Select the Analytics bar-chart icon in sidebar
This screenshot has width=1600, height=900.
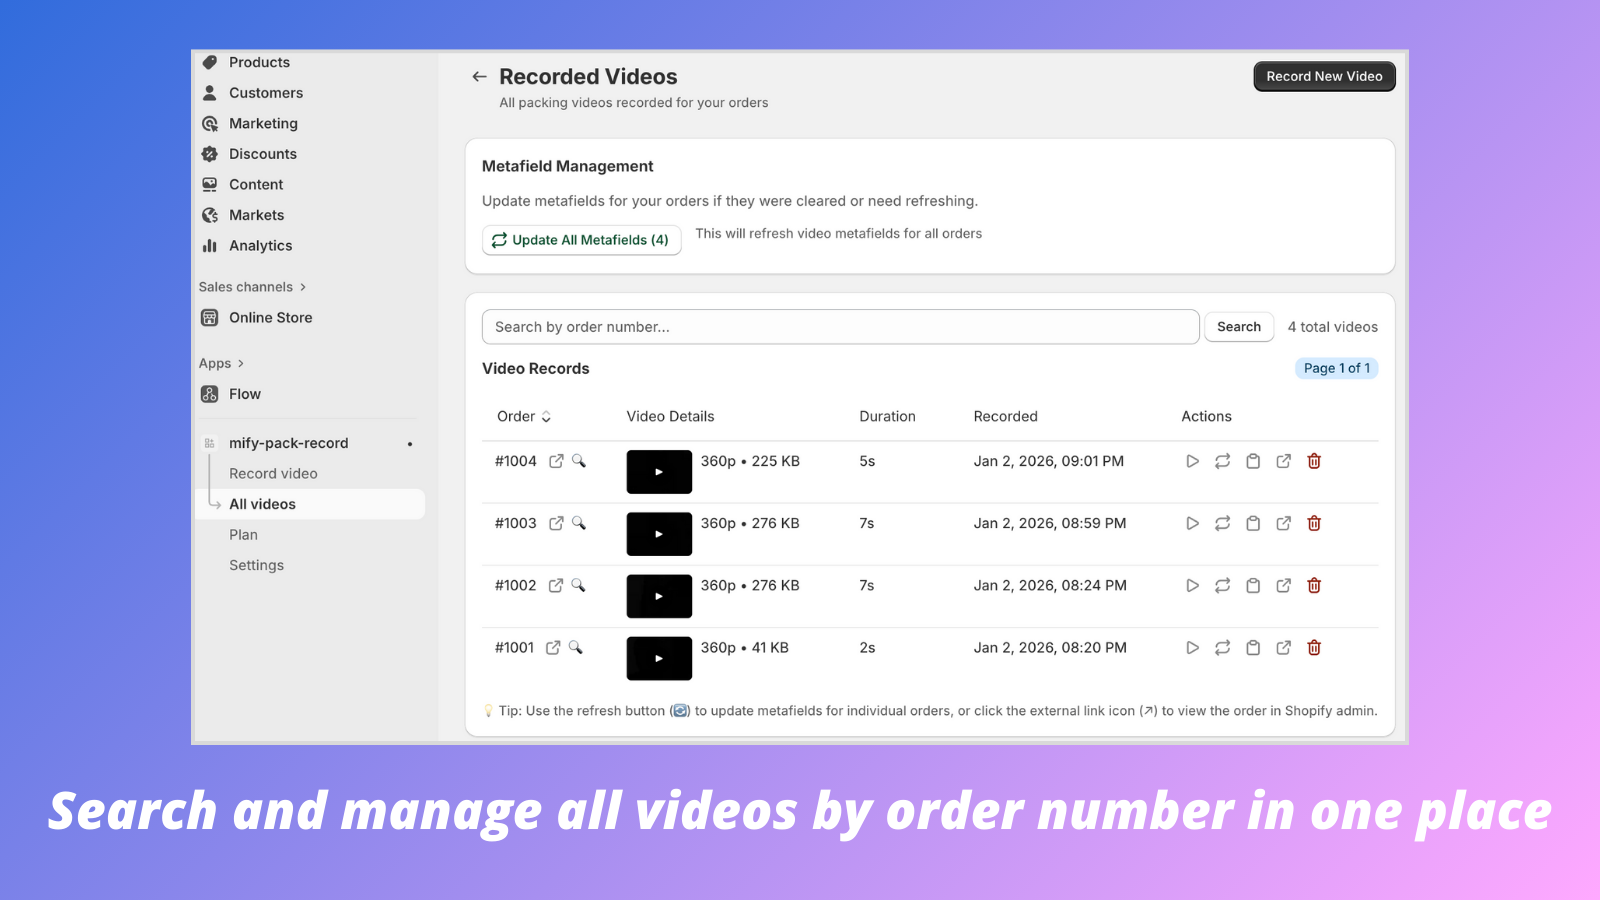coord(209,245)
